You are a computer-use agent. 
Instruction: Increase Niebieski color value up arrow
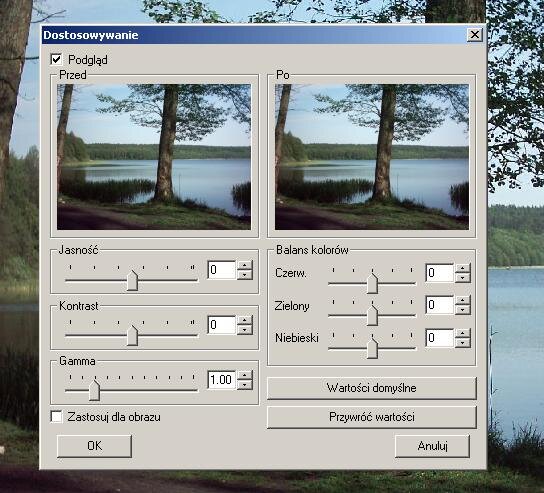pyautogui.click(x=462, y=333)
